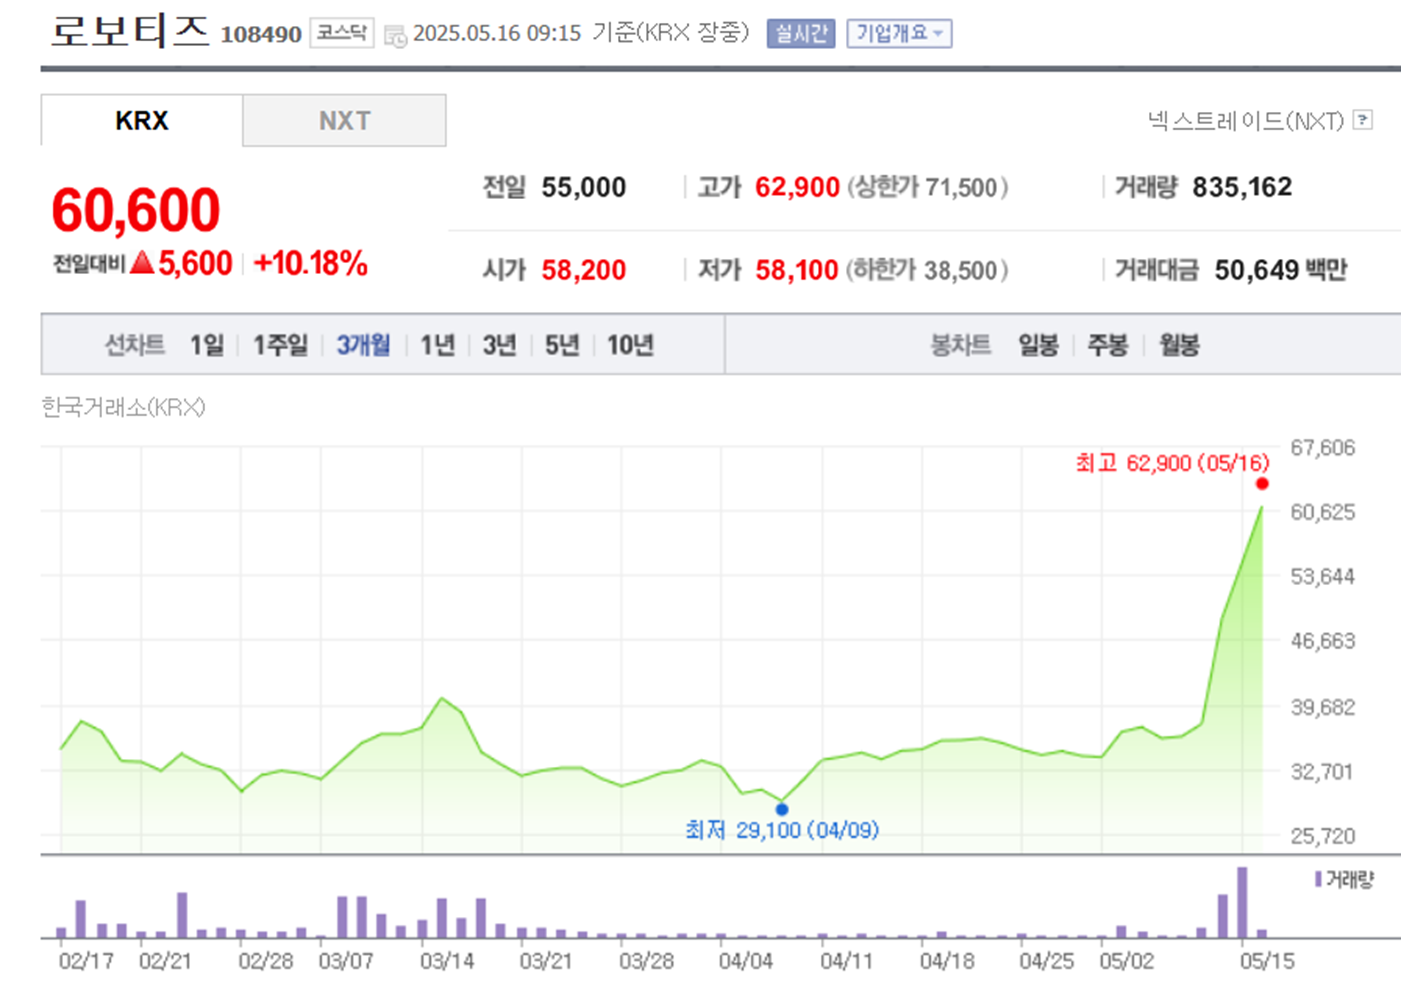Click the 상한가 71,500 text

tap(927, 187)
